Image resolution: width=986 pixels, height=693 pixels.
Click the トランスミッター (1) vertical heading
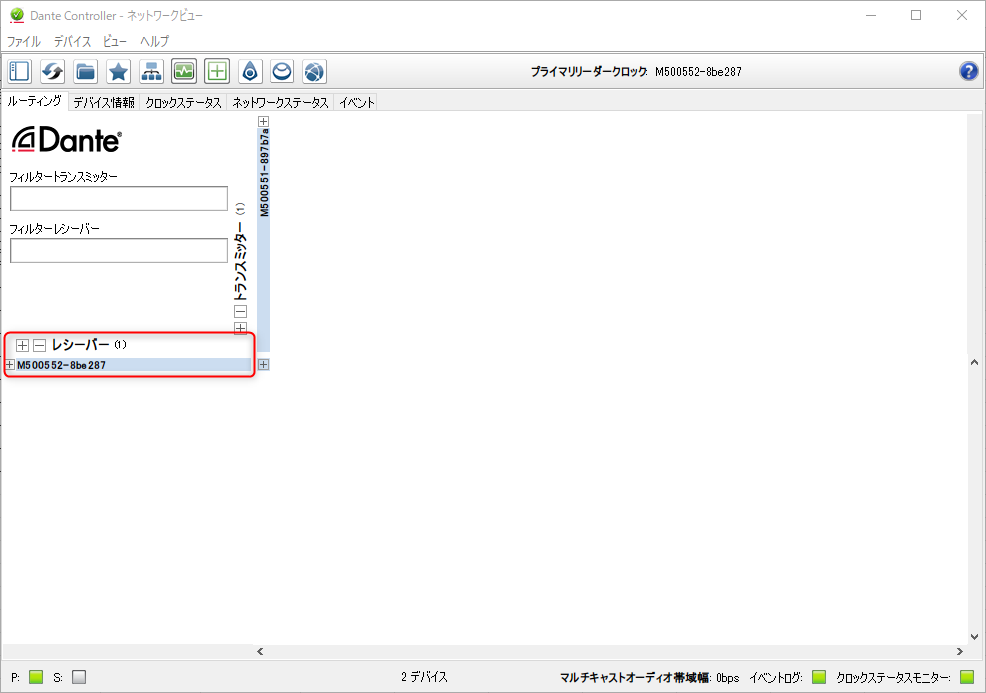240,252
